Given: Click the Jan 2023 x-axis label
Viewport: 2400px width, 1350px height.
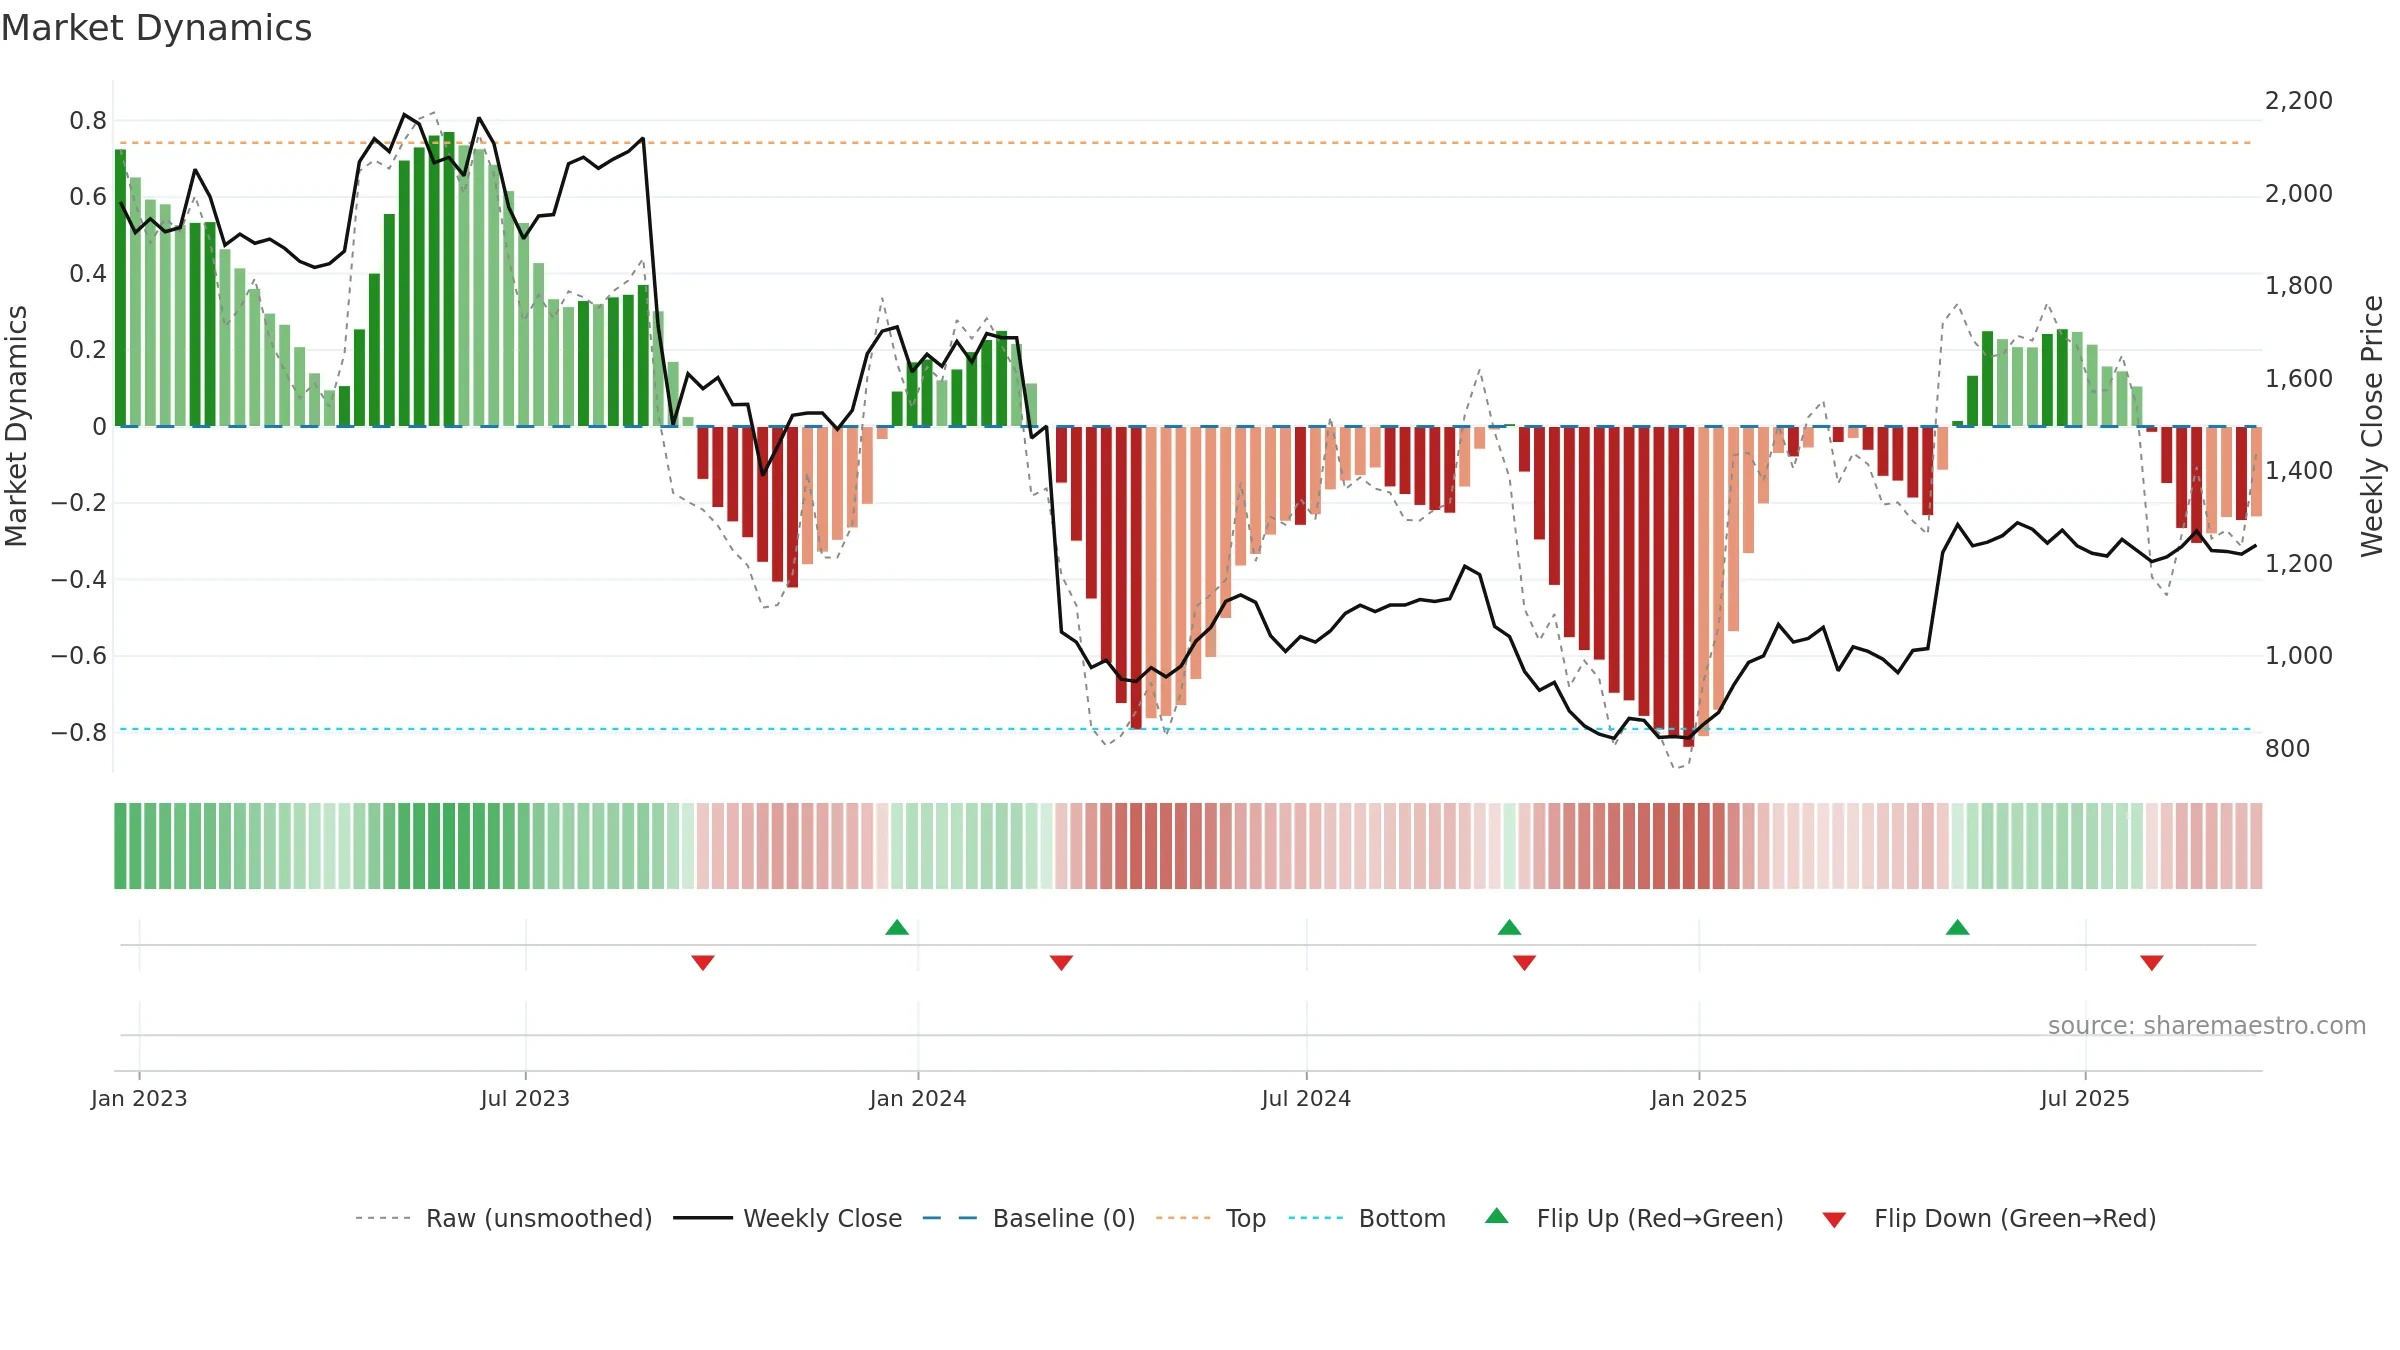Looking at the screenshot, I should coord(139,1098).
